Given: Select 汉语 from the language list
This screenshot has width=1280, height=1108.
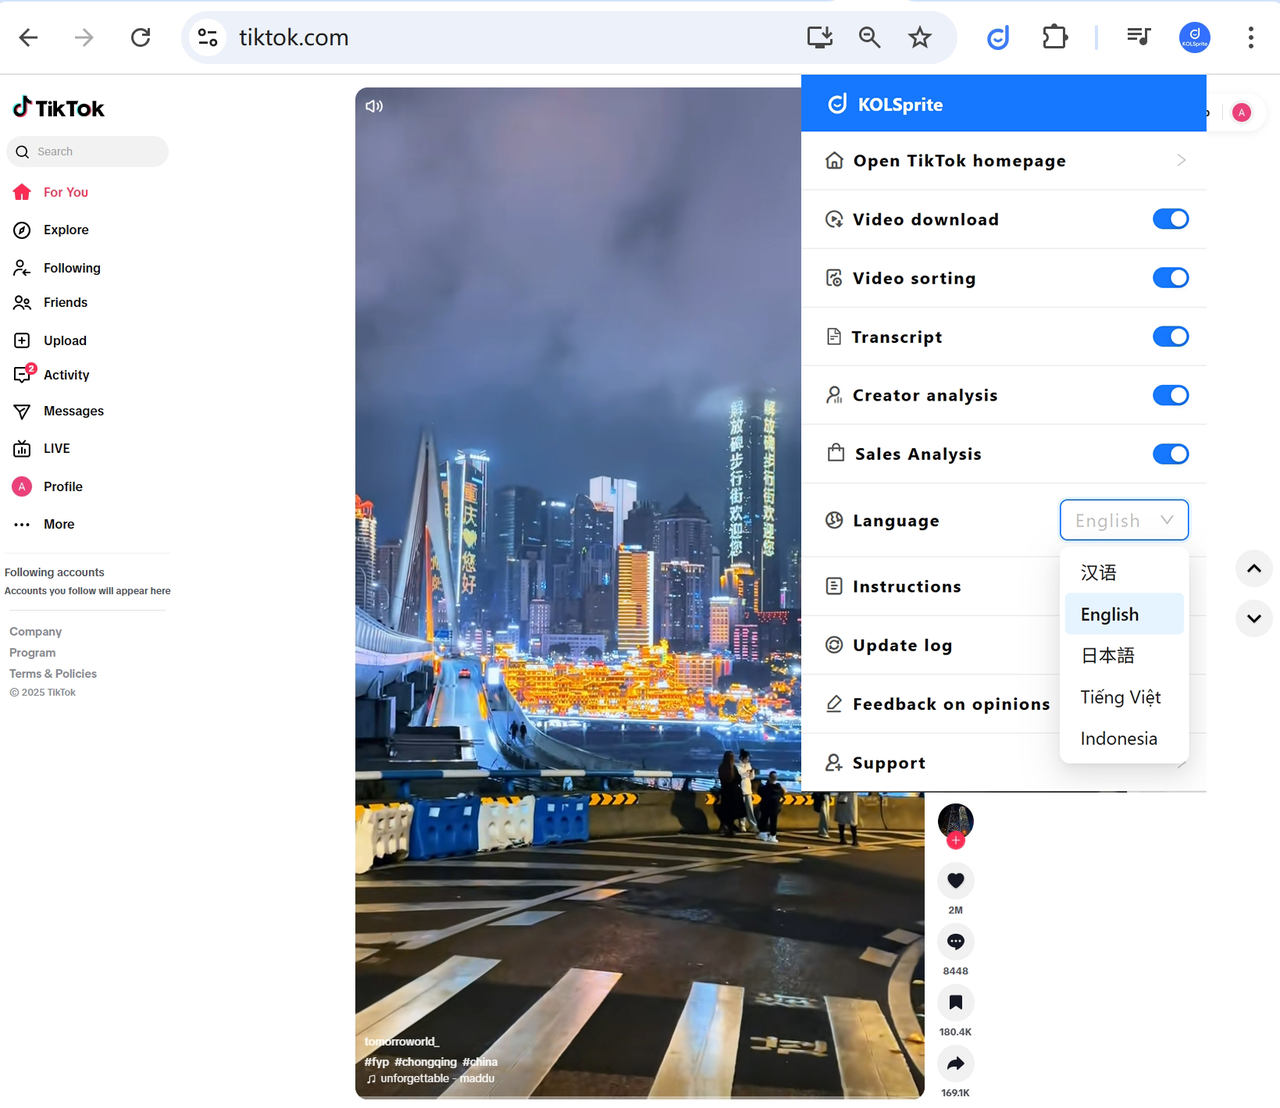Looking at the screenshot, I should point(1124,573).
